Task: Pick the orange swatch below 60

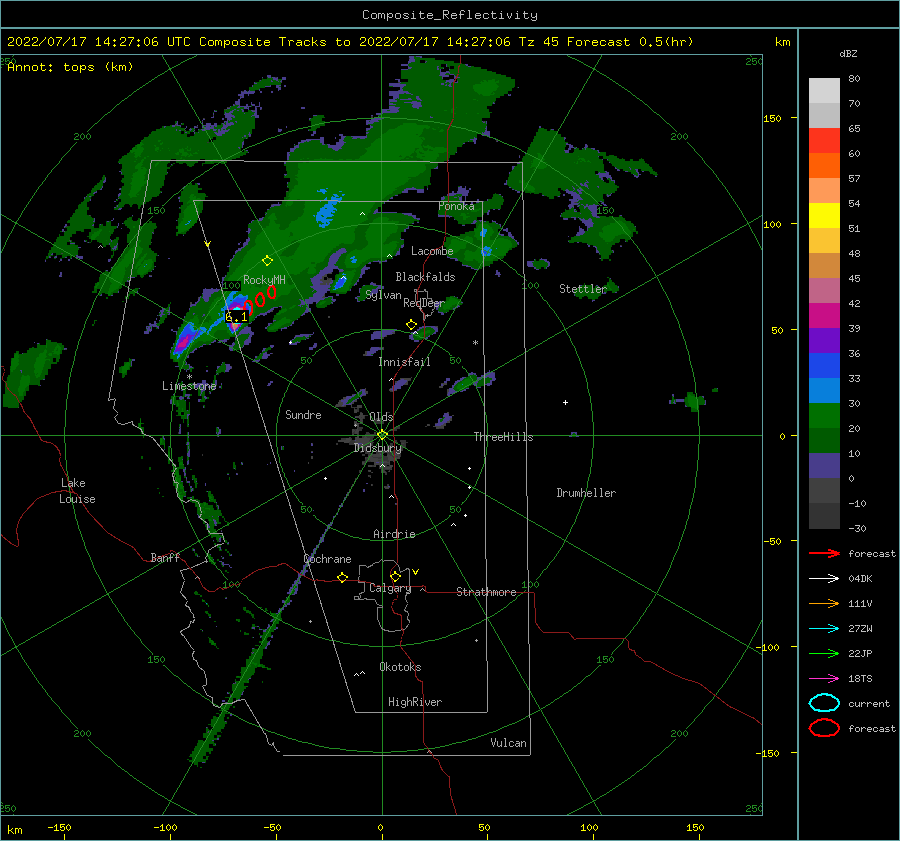Action: (x=824, y=166)
